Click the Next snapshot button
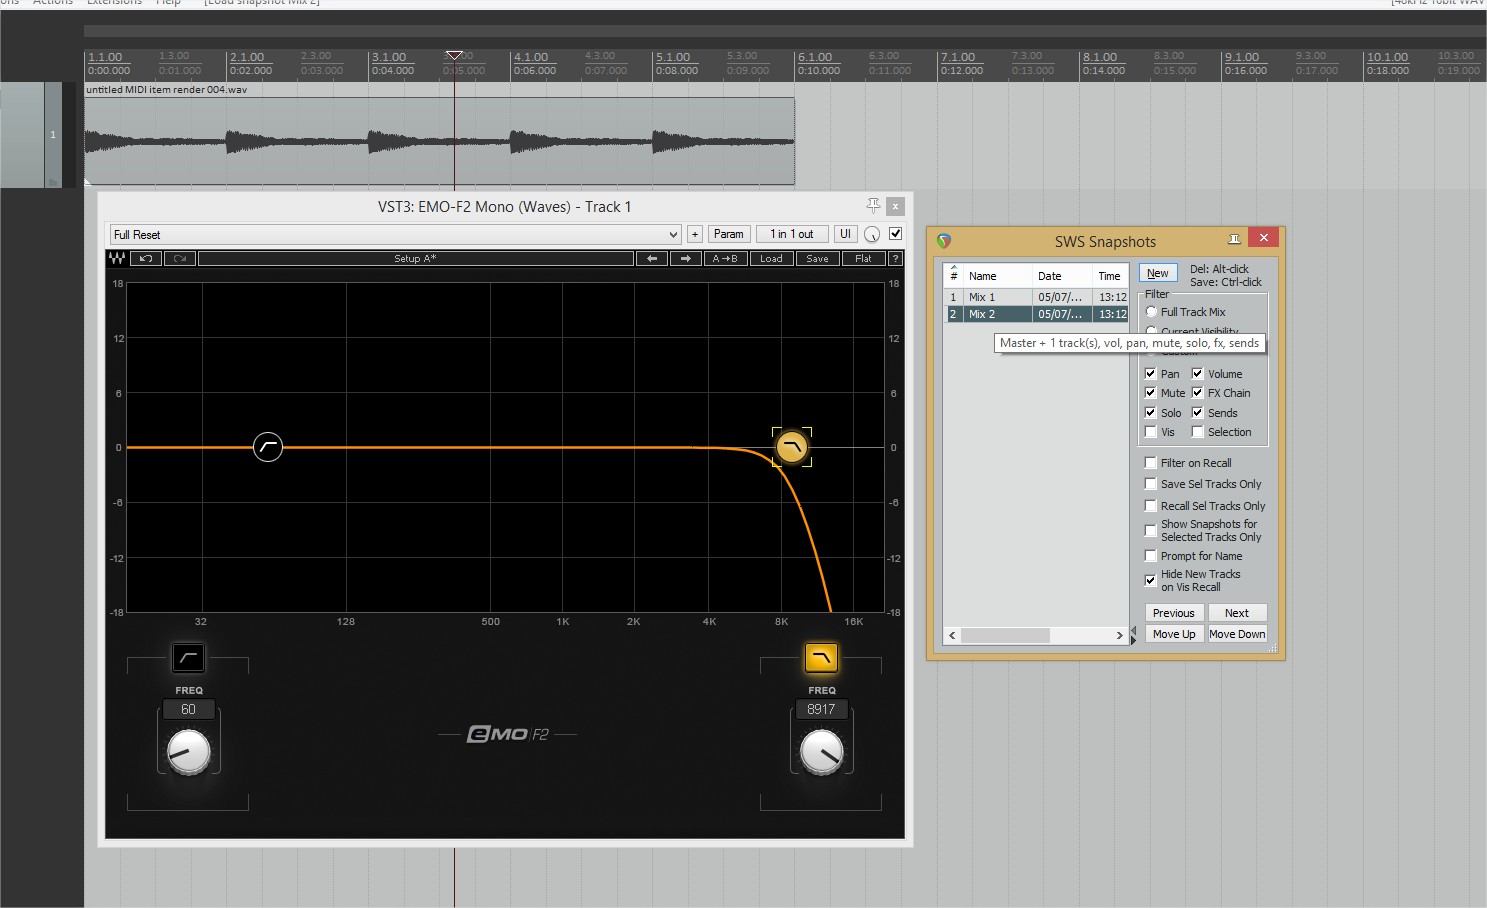Screen dimensions: 1487x908 click(x=1237, y=613)
